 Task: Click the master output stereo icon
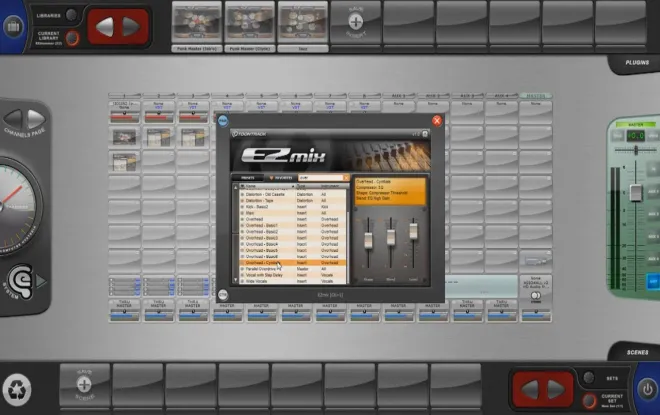click(536, 295)
